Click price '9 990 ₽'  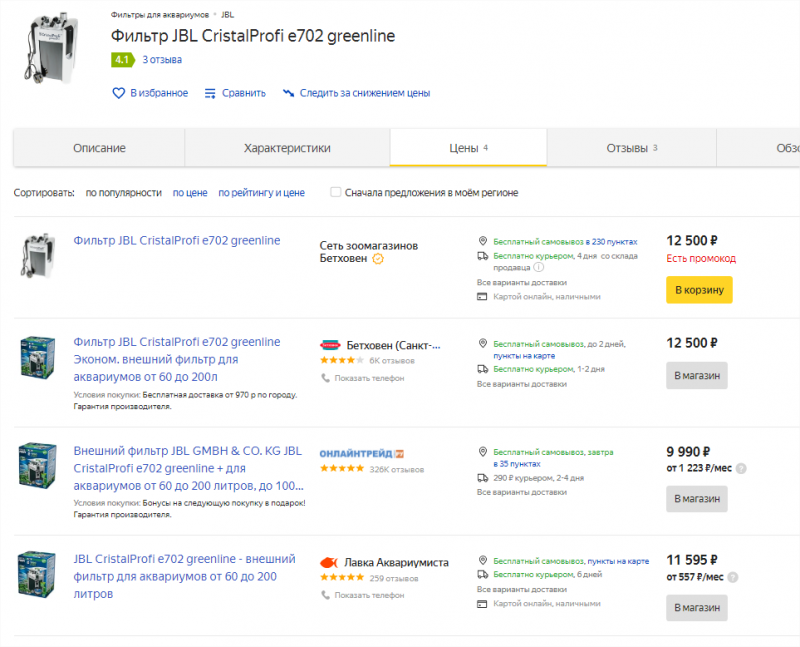(x=688, y=452)
